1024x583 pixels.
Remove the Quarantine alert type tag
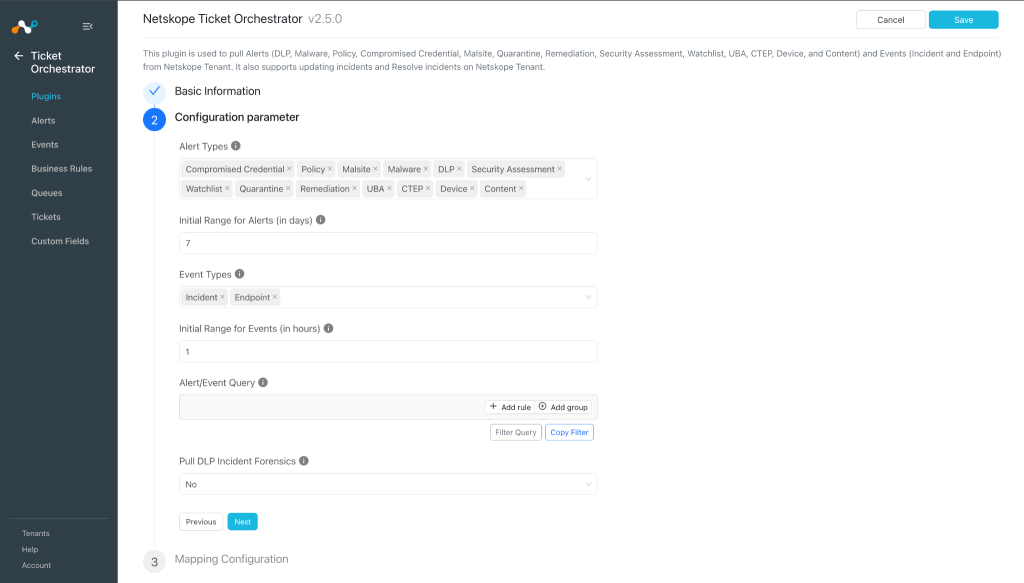tap(288, 189)
